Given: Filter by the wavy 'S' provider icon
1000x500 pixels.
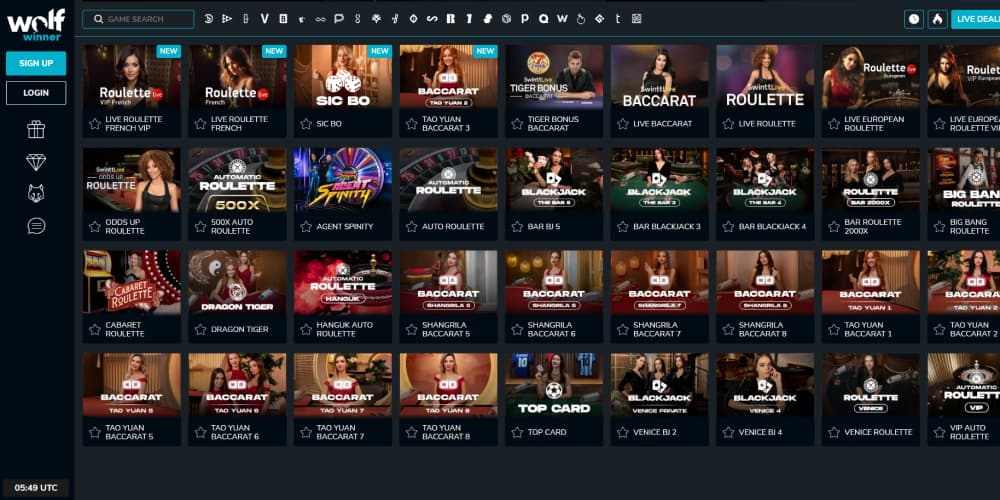Looking at the screenshot, I should [x=432, y=19].
